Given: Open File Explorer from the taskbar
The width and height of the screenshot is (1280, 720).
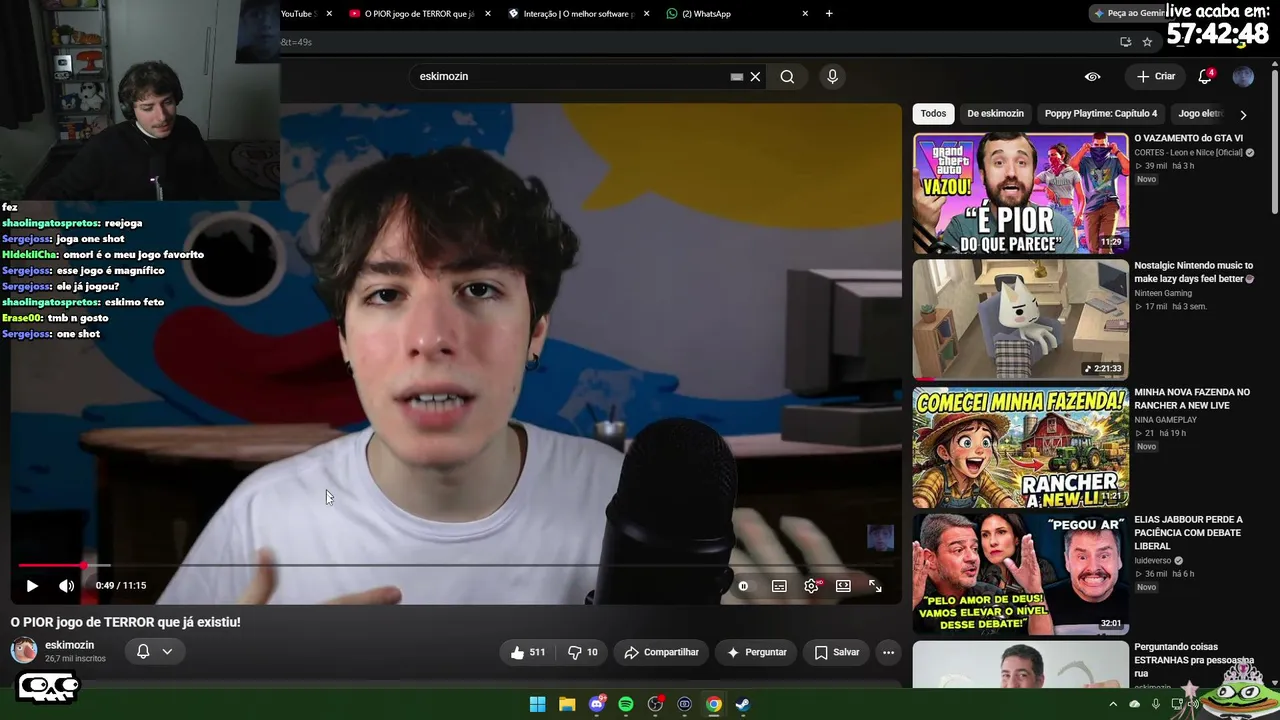Looking at the screenshot, I should click(567, 704).
